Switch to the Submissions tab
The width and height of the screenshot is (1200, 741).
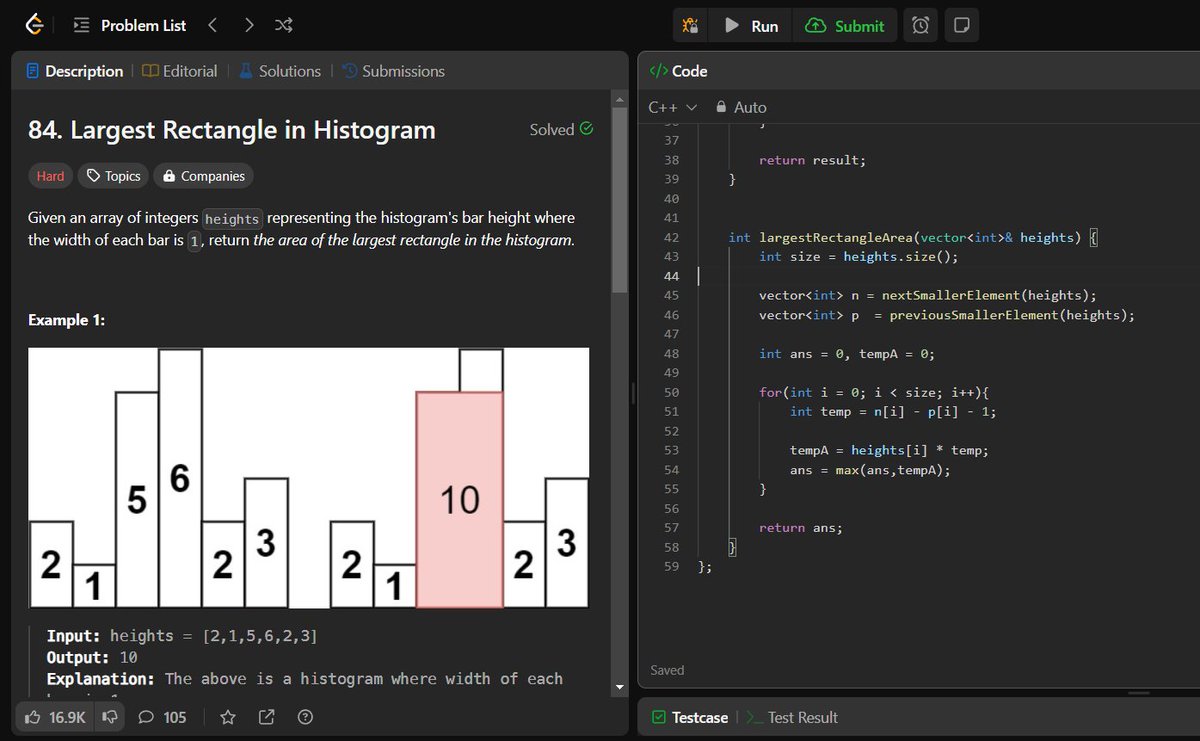click(393, 71)
